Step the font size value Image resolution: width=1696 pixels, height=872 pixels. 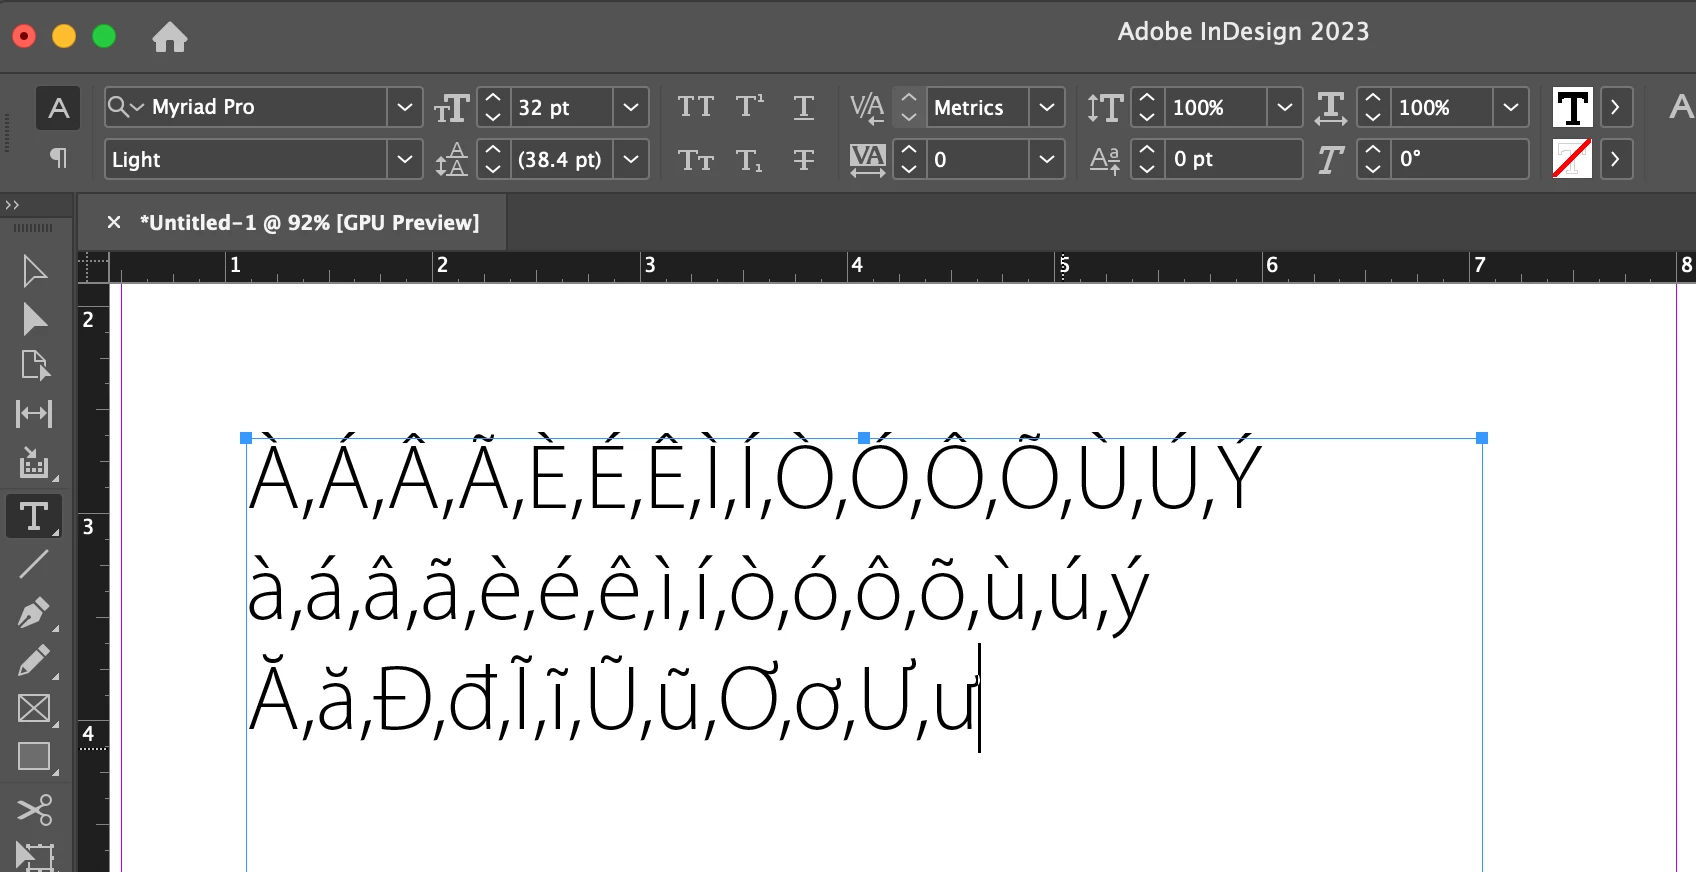tap(493, 107)
